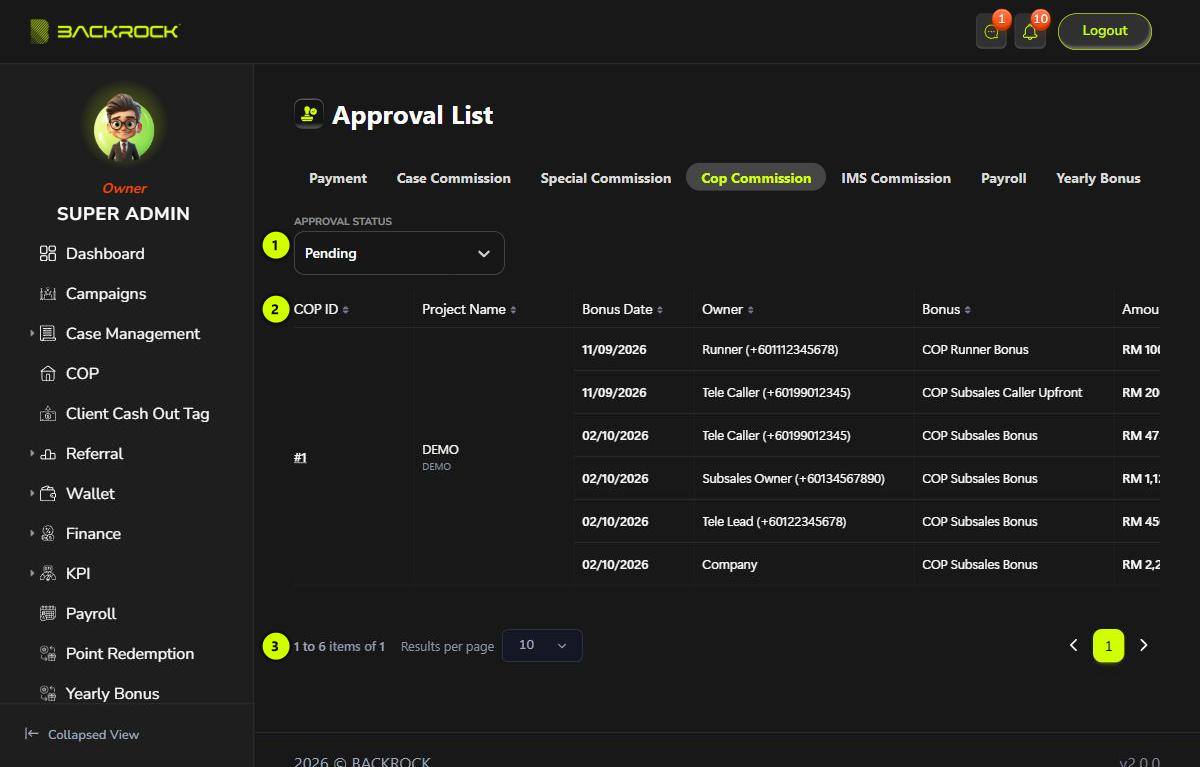Click the Wallet sidebar icon

coord(48,494)
